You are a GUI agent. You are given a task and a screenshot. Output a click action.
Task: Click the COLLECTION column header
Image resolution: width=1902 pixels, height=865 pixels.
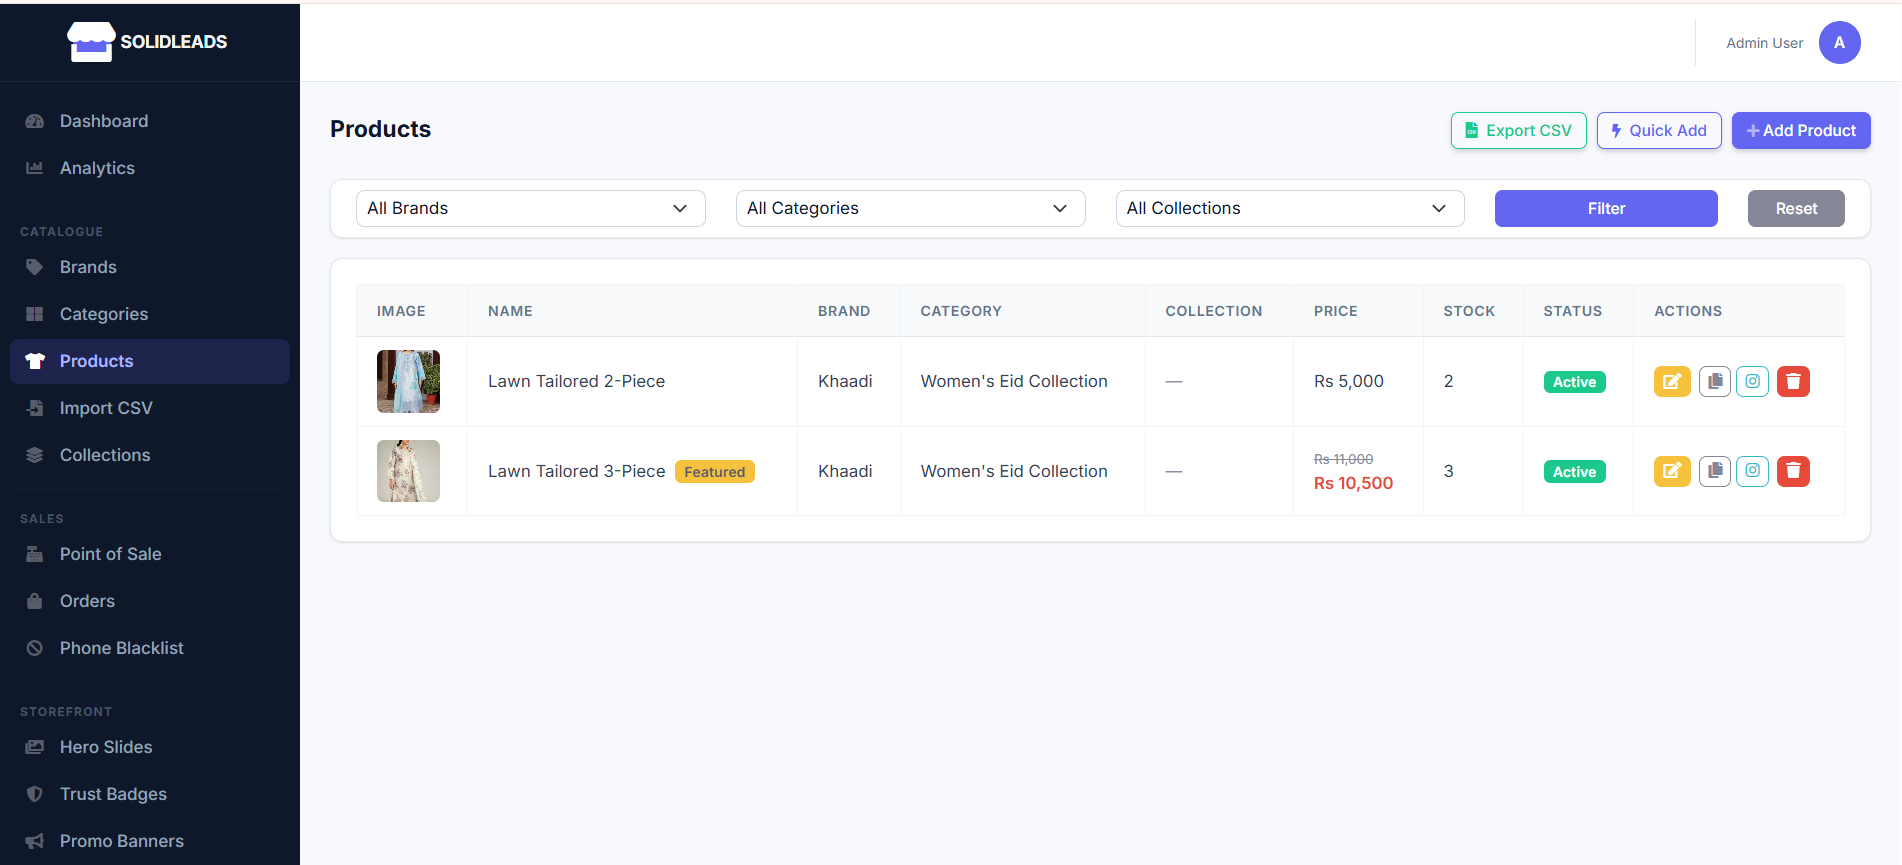pos(1214,311)
